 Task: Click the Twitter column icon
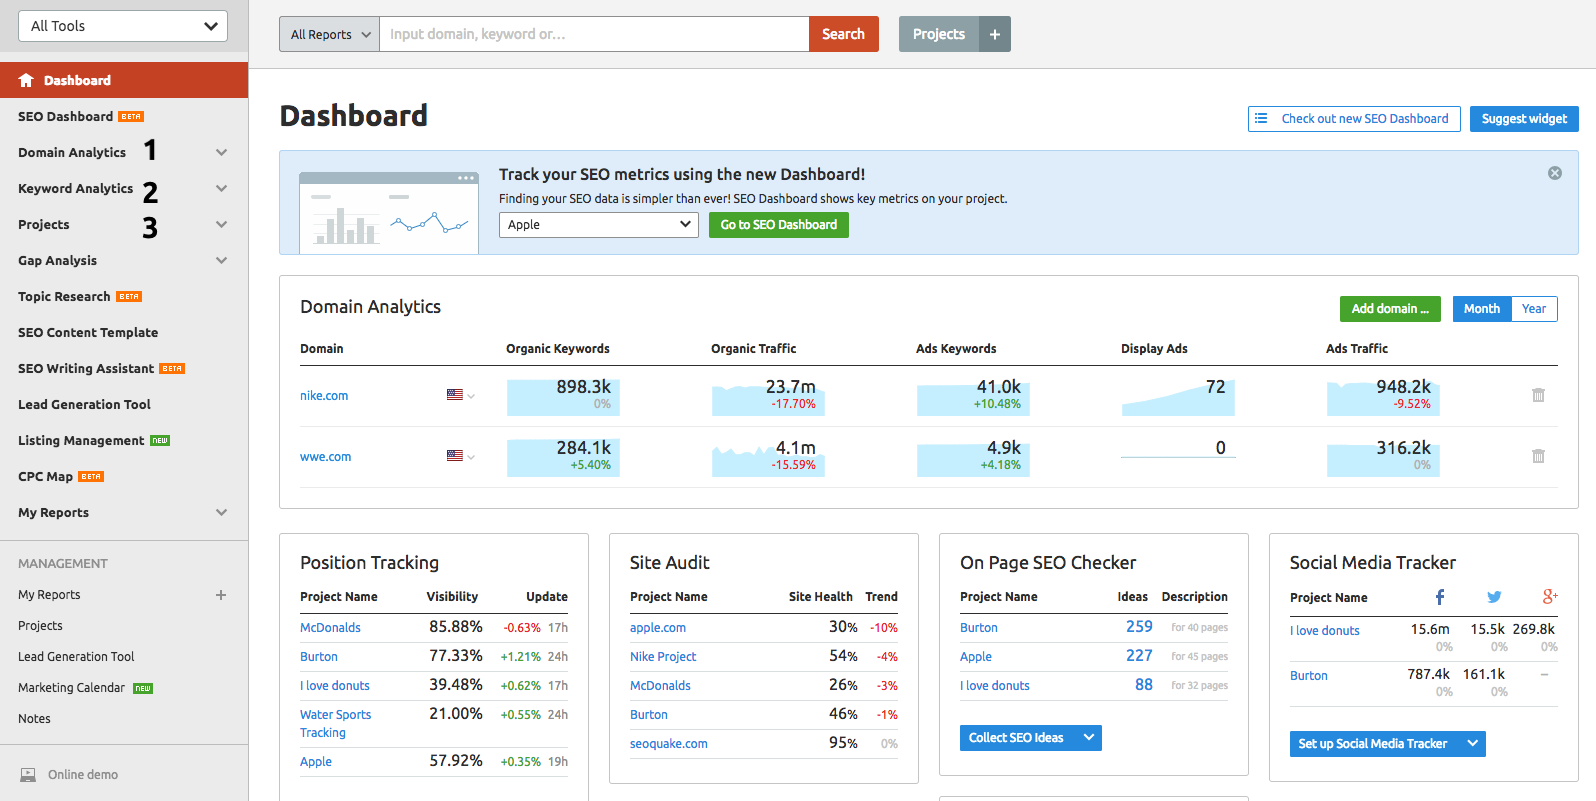tap(1494, 597)
